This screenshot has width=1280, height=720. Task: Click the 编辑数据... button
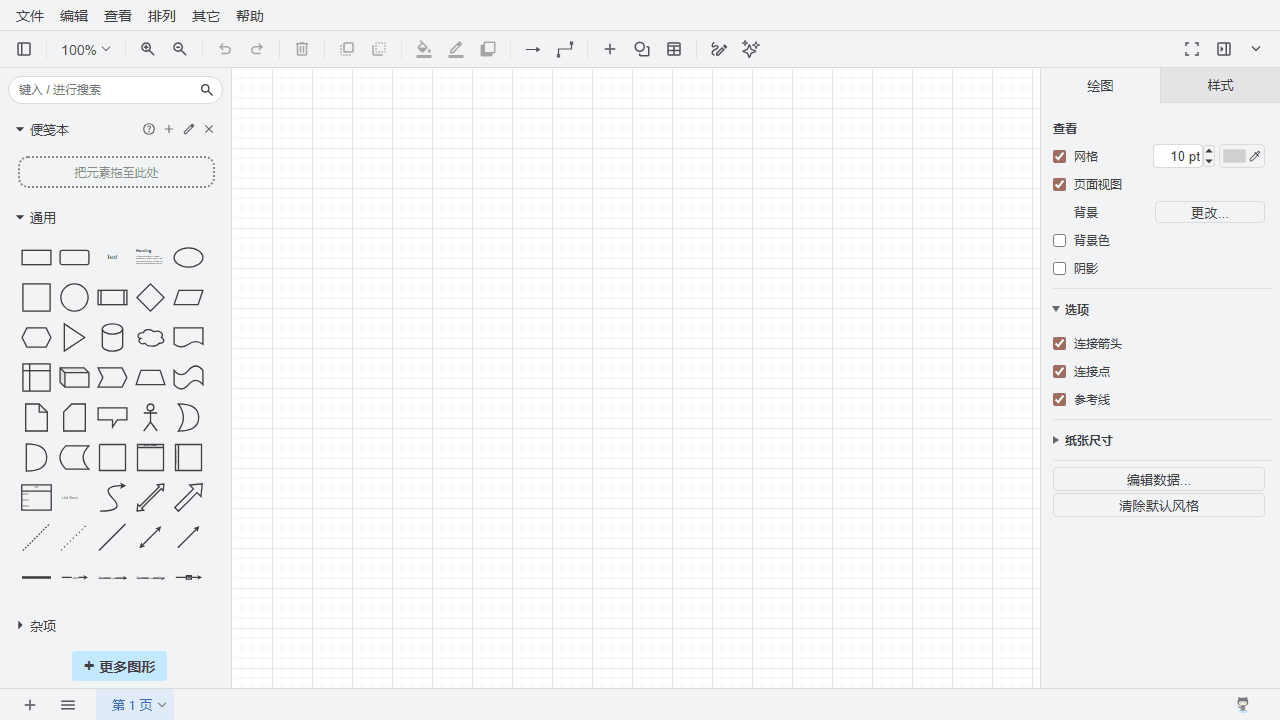pos(1159,480)
